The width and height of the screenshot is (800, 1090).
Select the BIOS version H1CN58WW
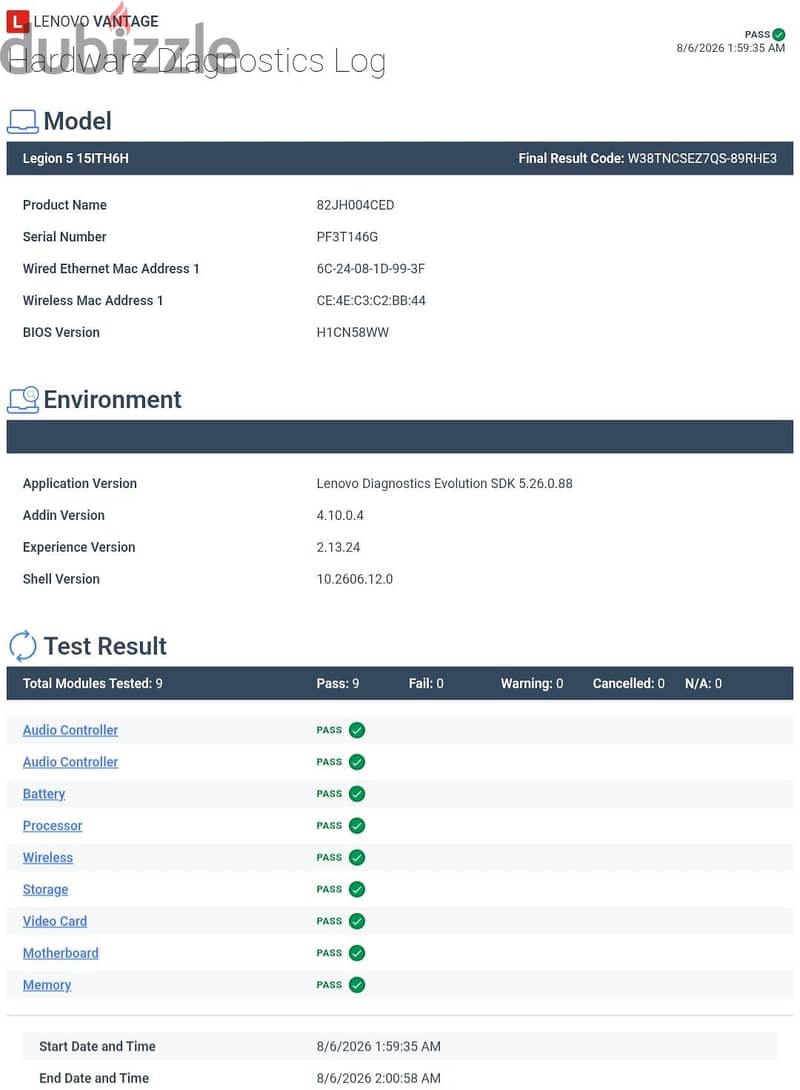352,333
